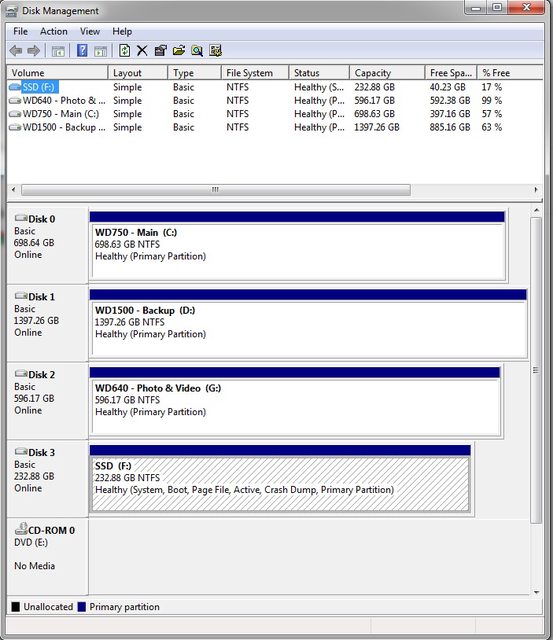Click the Open folder toolbar icon
This screenshot has height=640, width=553.
click(179, 51)
